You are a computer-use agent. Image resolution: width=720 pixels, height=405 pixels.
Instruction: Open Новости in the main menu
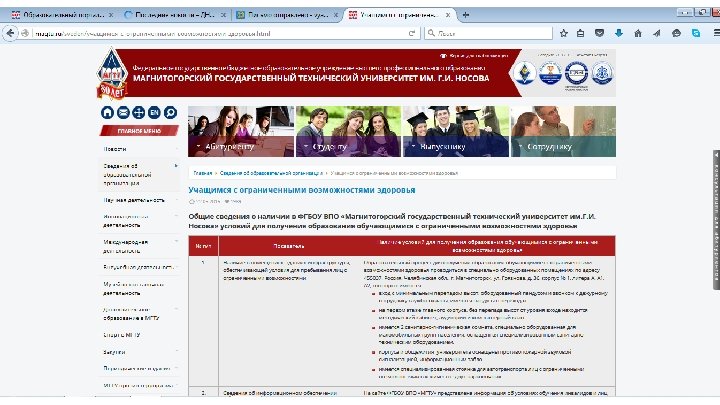pyautogui.click(x=115, y=149)
